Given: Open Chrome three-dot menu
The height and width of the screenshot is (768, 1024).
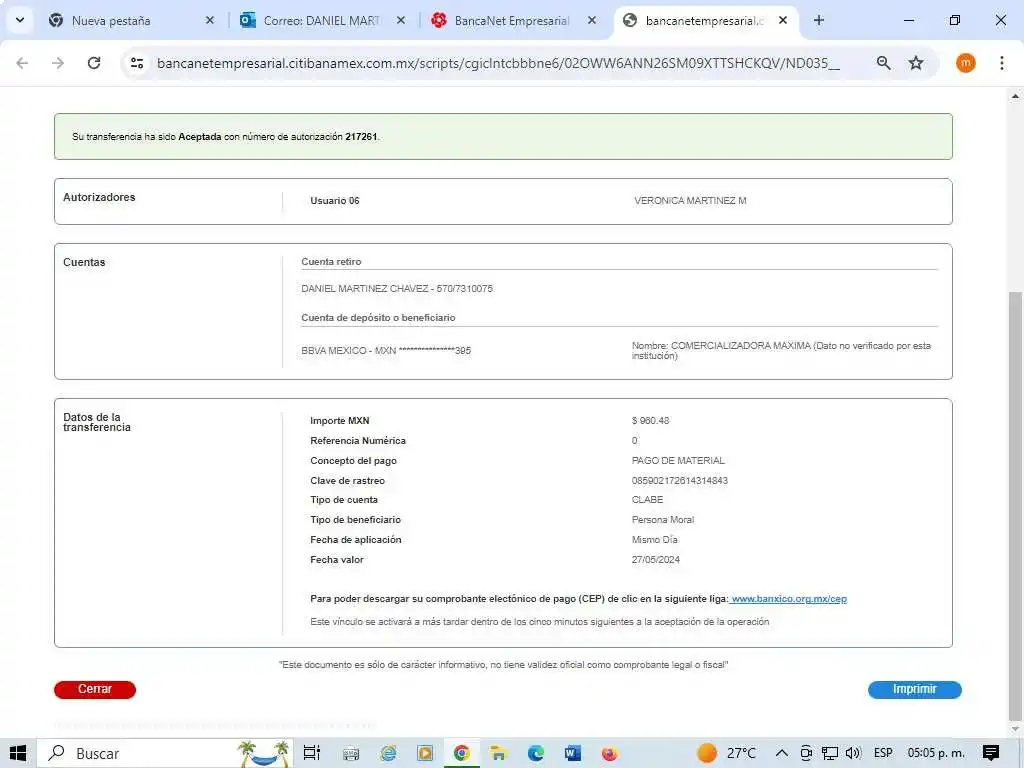Looking at the screenshot, I should [x=1001, y=63].
